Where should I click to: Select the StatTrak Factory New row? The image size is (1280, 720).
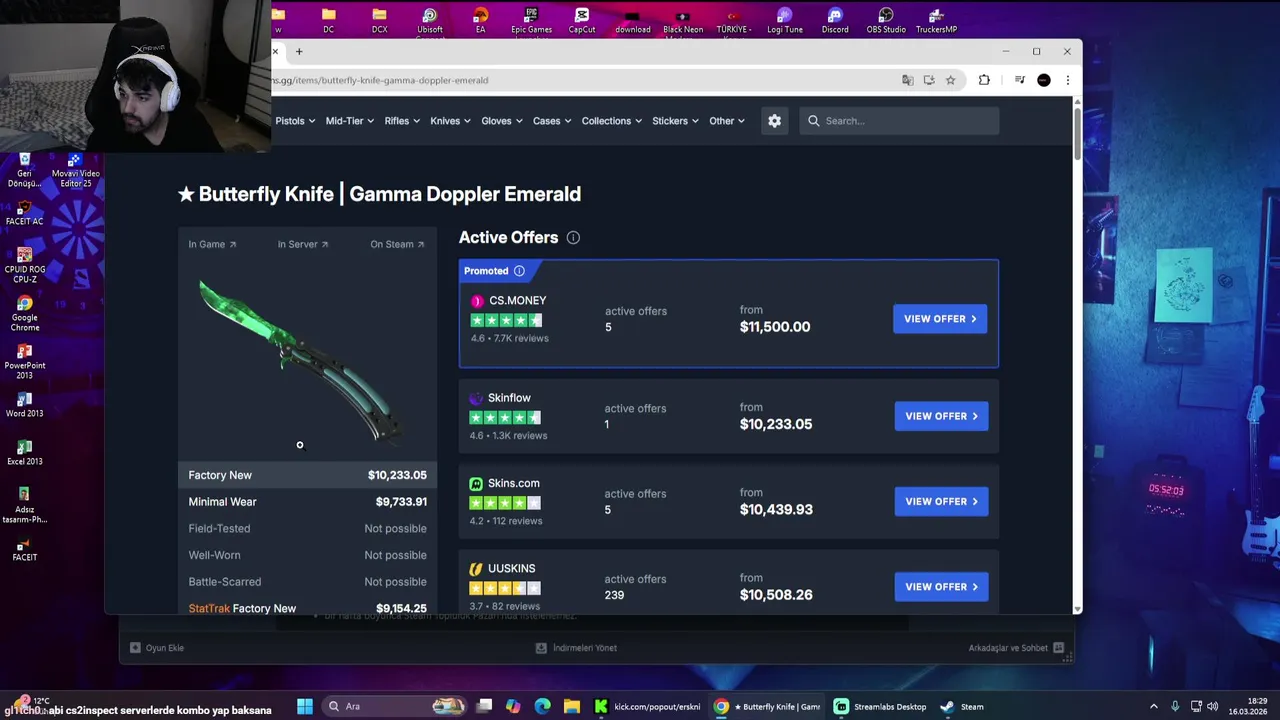click(x=308, y=608)
